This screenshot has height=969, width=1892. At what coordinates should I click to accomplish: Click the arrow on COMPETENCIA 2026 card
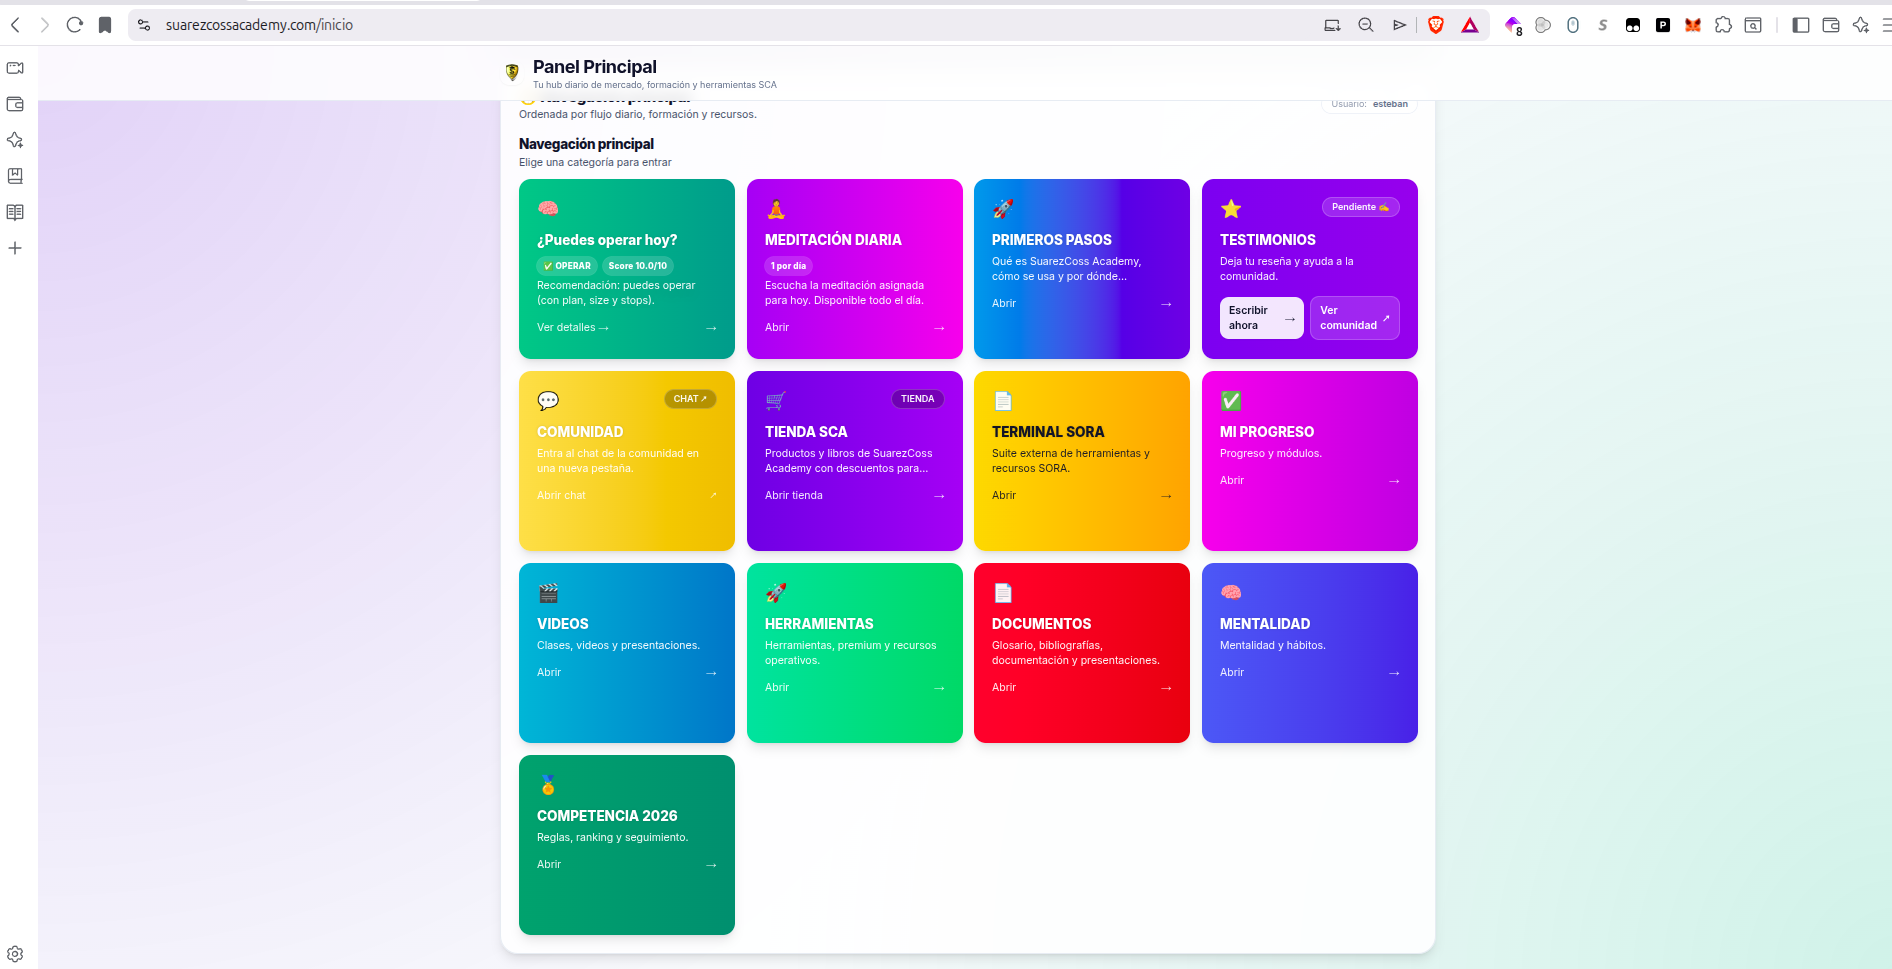(x=711, y=865)
